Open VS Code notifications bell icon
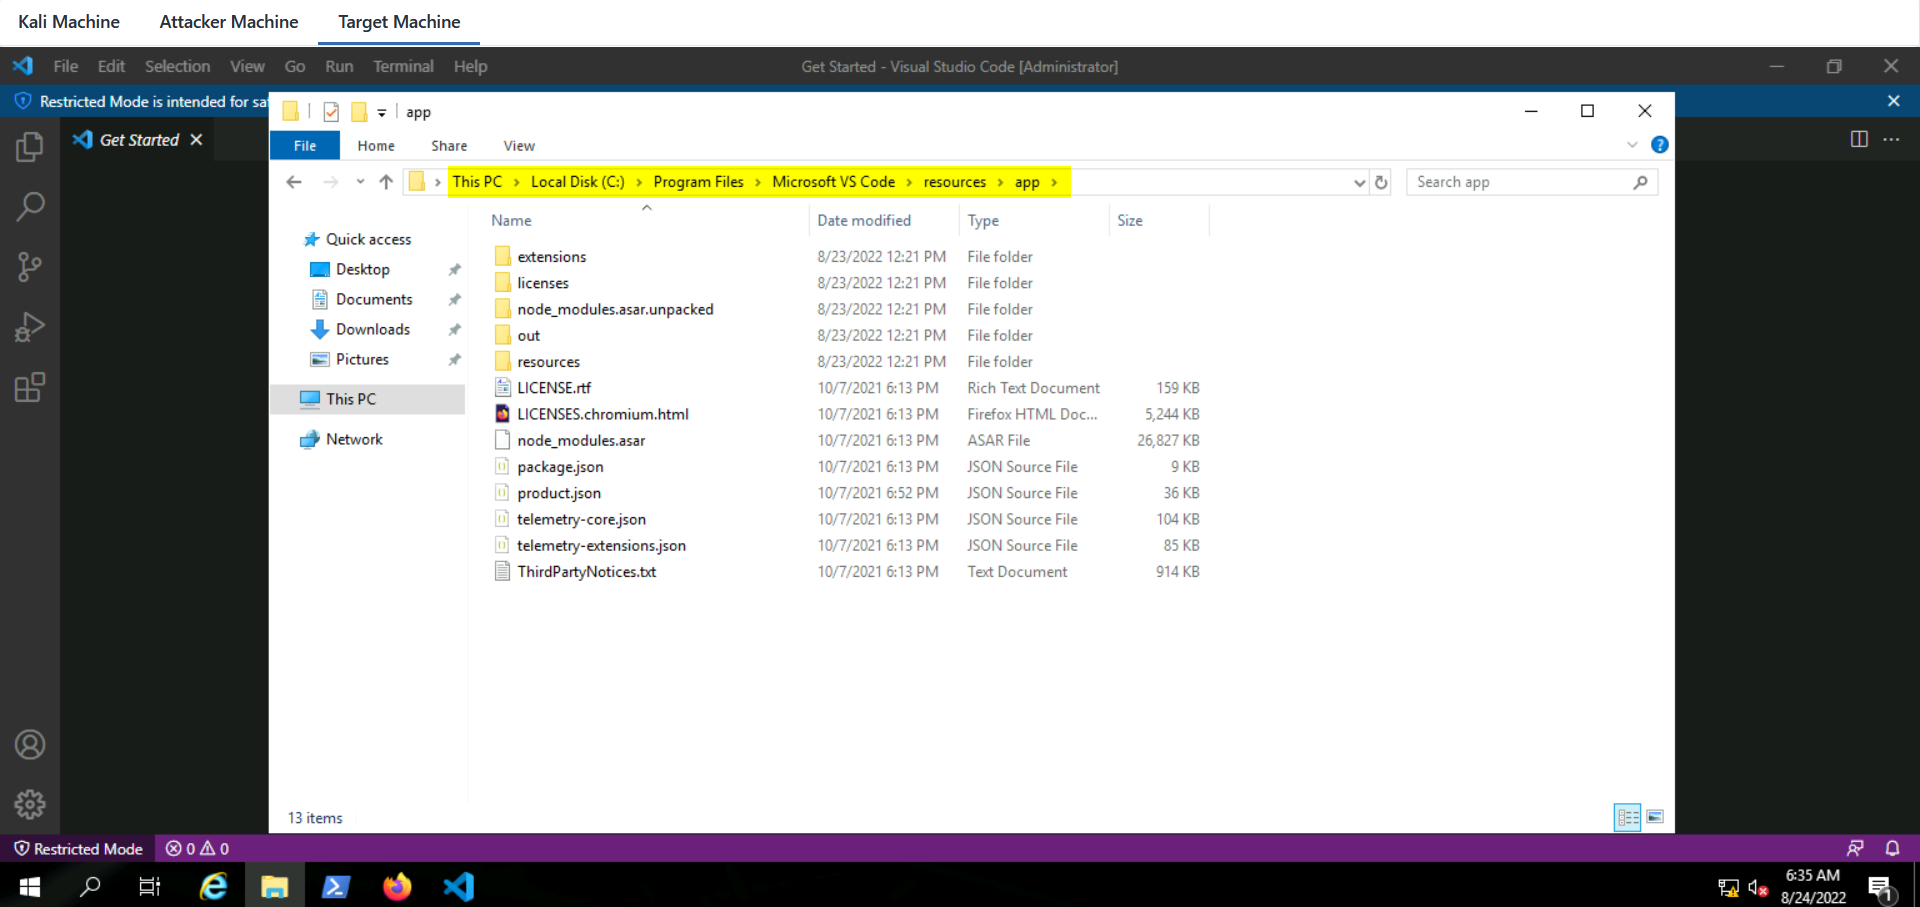The height and width of the screenshot is (907, 1920). 1892,848
